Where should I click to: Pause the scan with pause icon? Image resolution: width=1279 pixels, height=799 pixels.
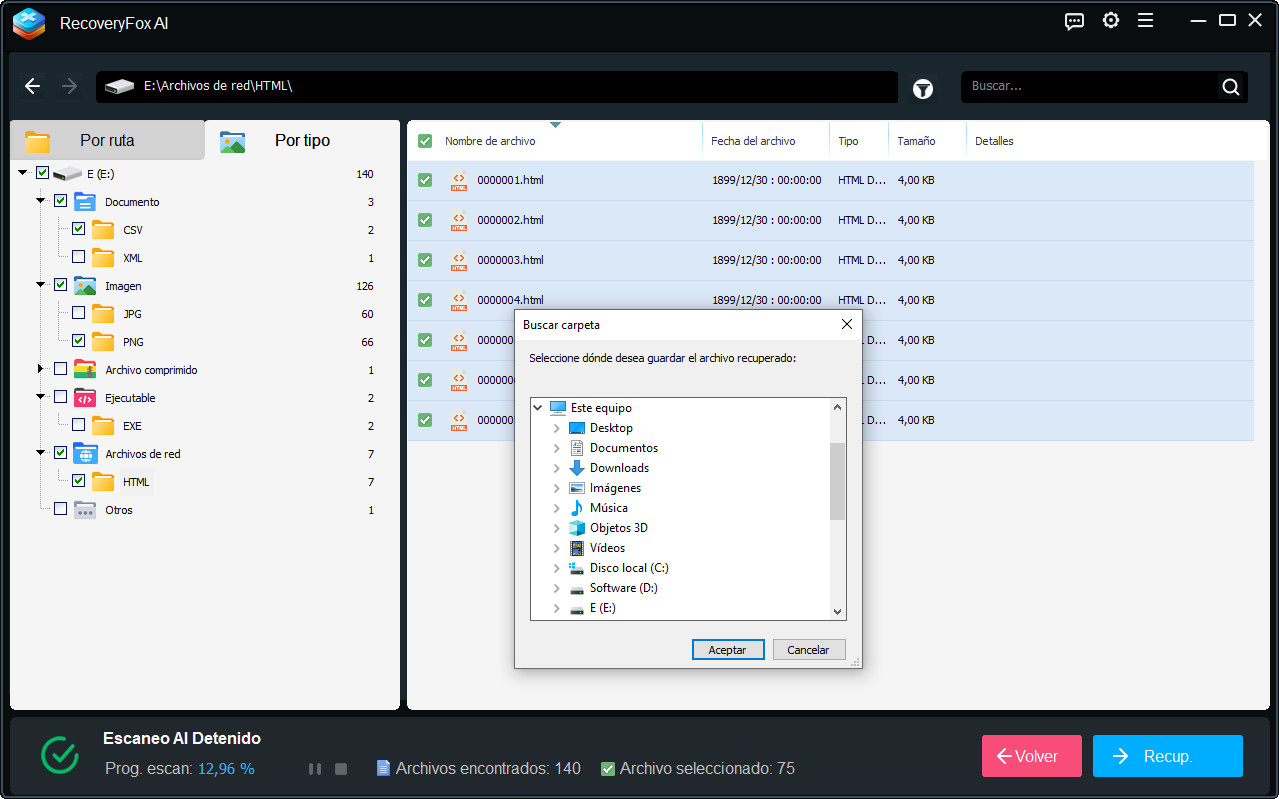tap(315, 769)
